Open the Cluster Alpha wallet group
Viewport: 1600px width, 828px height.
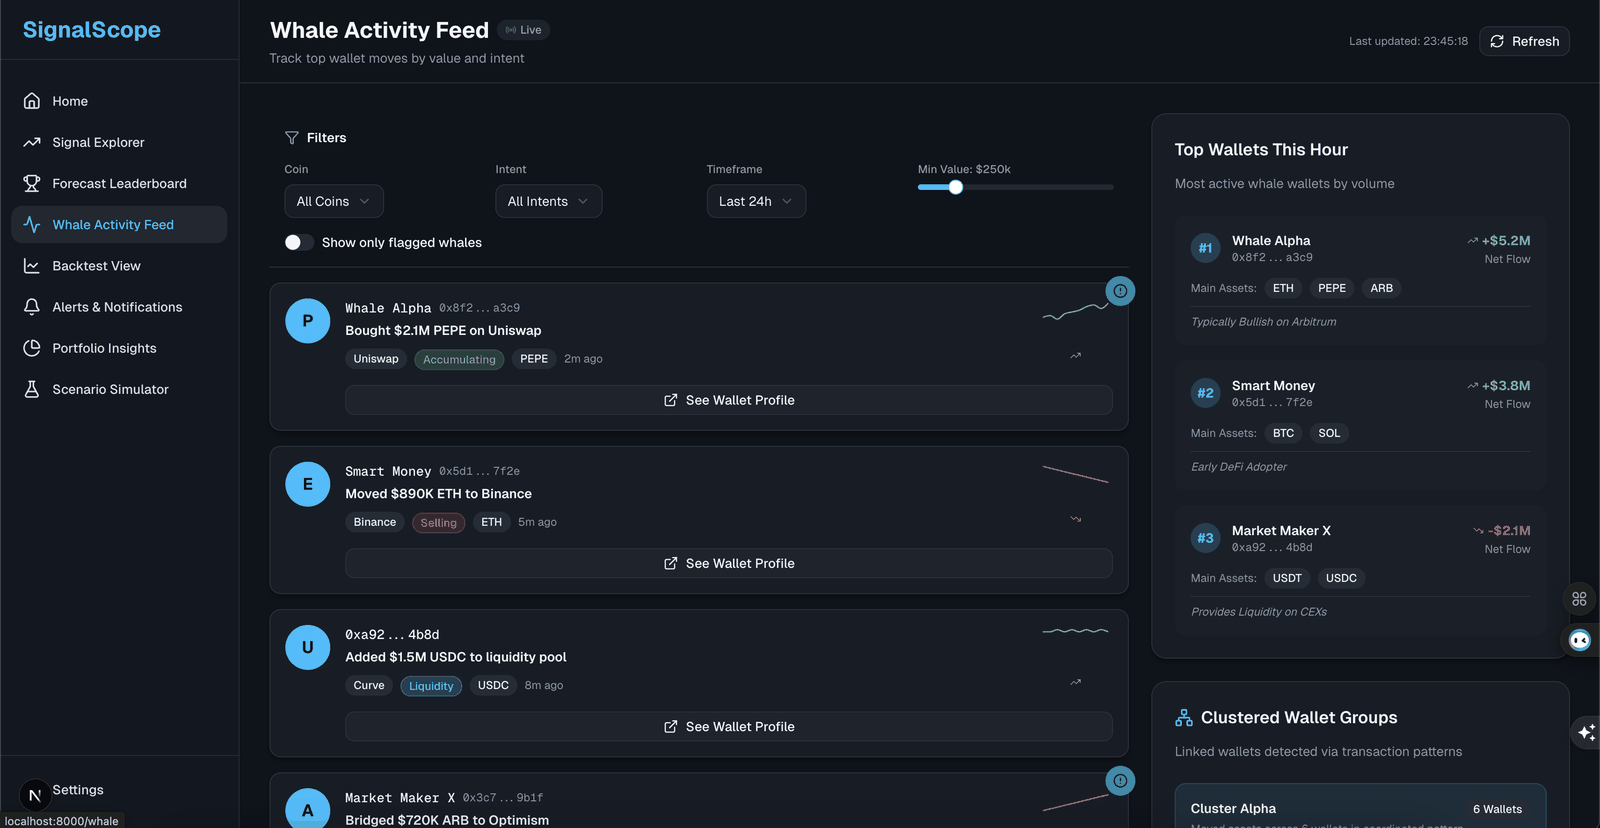1360,808
